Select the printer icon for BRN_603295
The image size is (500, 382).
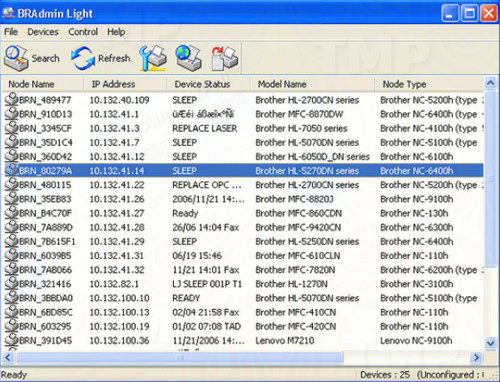(x=11, y=326)
